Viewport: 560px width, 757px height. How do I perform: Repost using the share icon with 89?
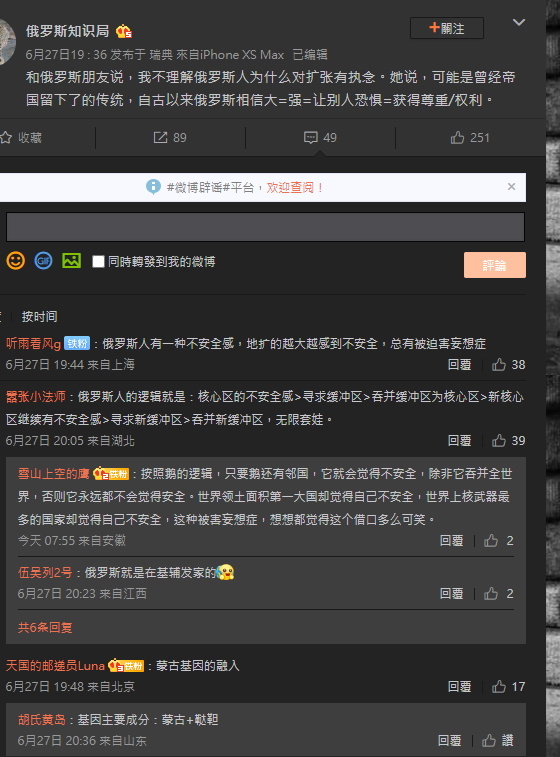[x=170, y=138]
